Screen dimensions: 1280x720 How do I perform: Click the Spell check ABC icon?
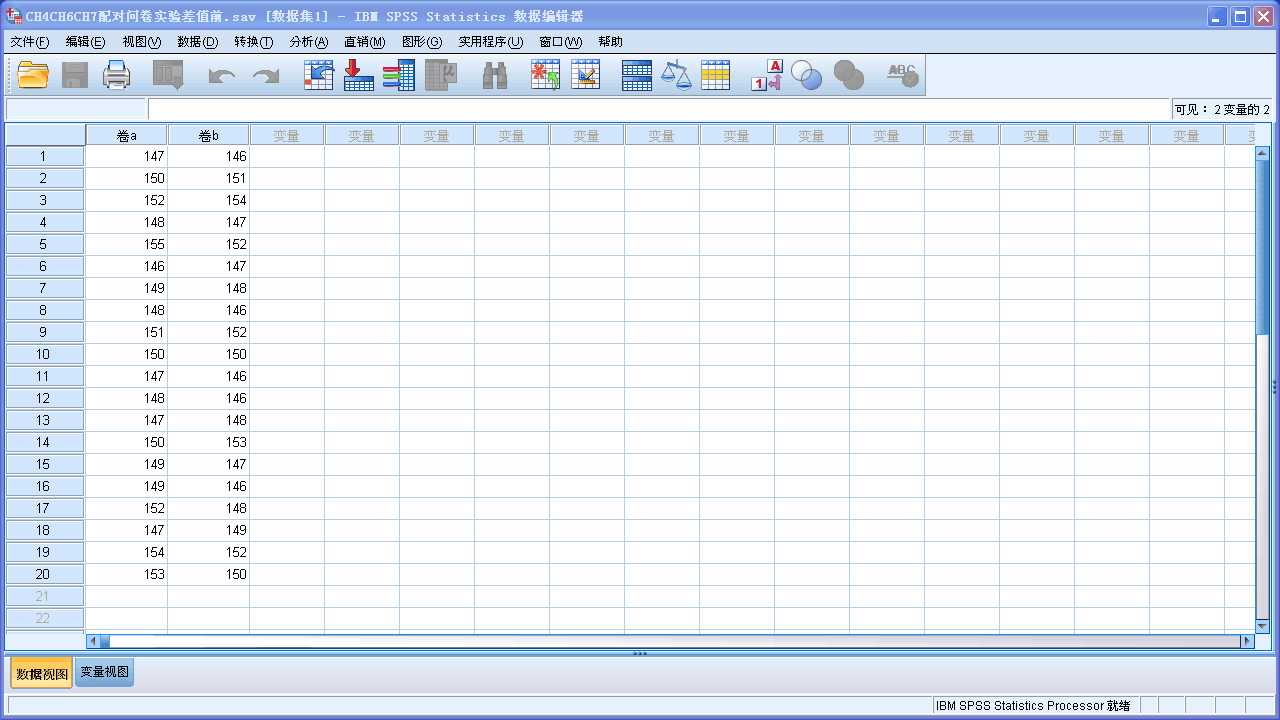point(902,75)
